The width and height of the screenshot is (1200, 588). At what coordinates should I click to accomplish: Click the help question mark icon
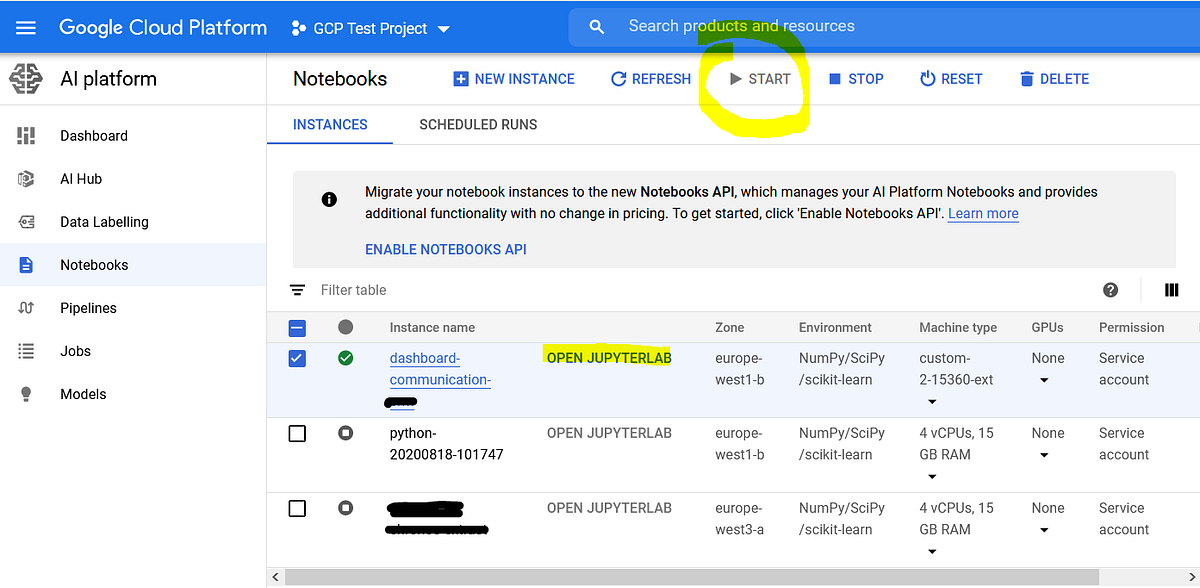tap(1110, 289)
